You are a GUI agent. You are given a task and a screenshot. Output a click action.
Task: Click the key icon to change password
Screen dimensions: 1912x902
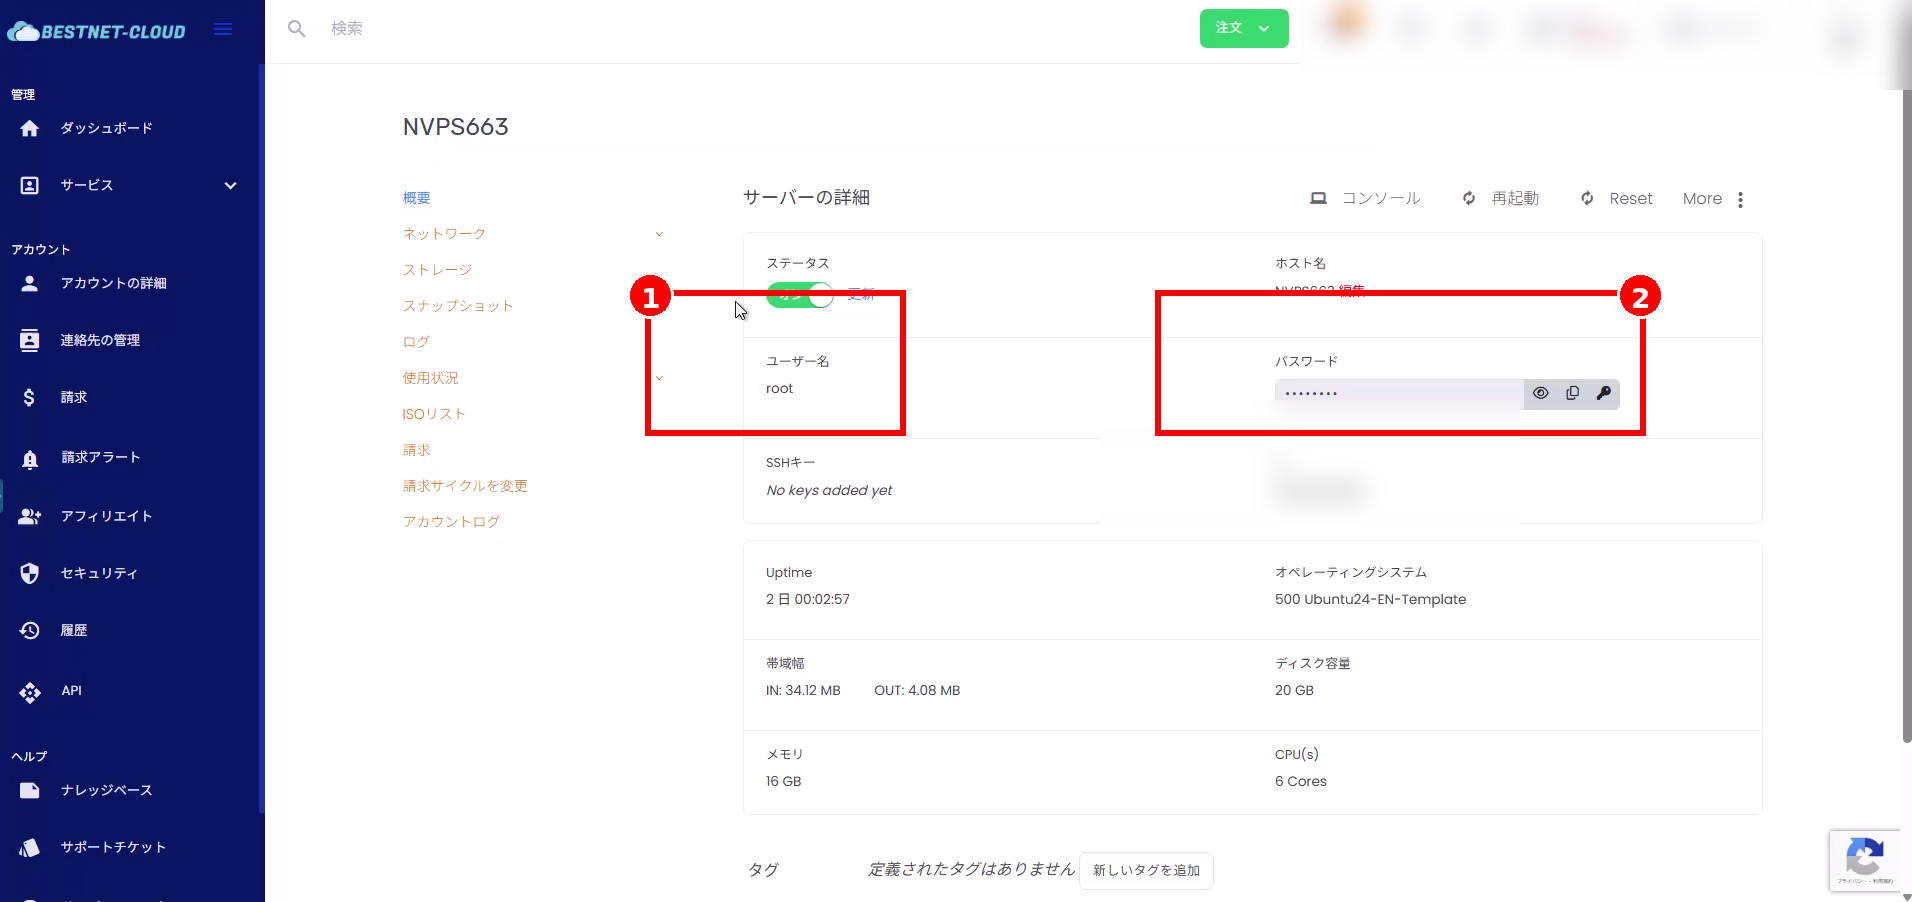[x=1603, y=393]
